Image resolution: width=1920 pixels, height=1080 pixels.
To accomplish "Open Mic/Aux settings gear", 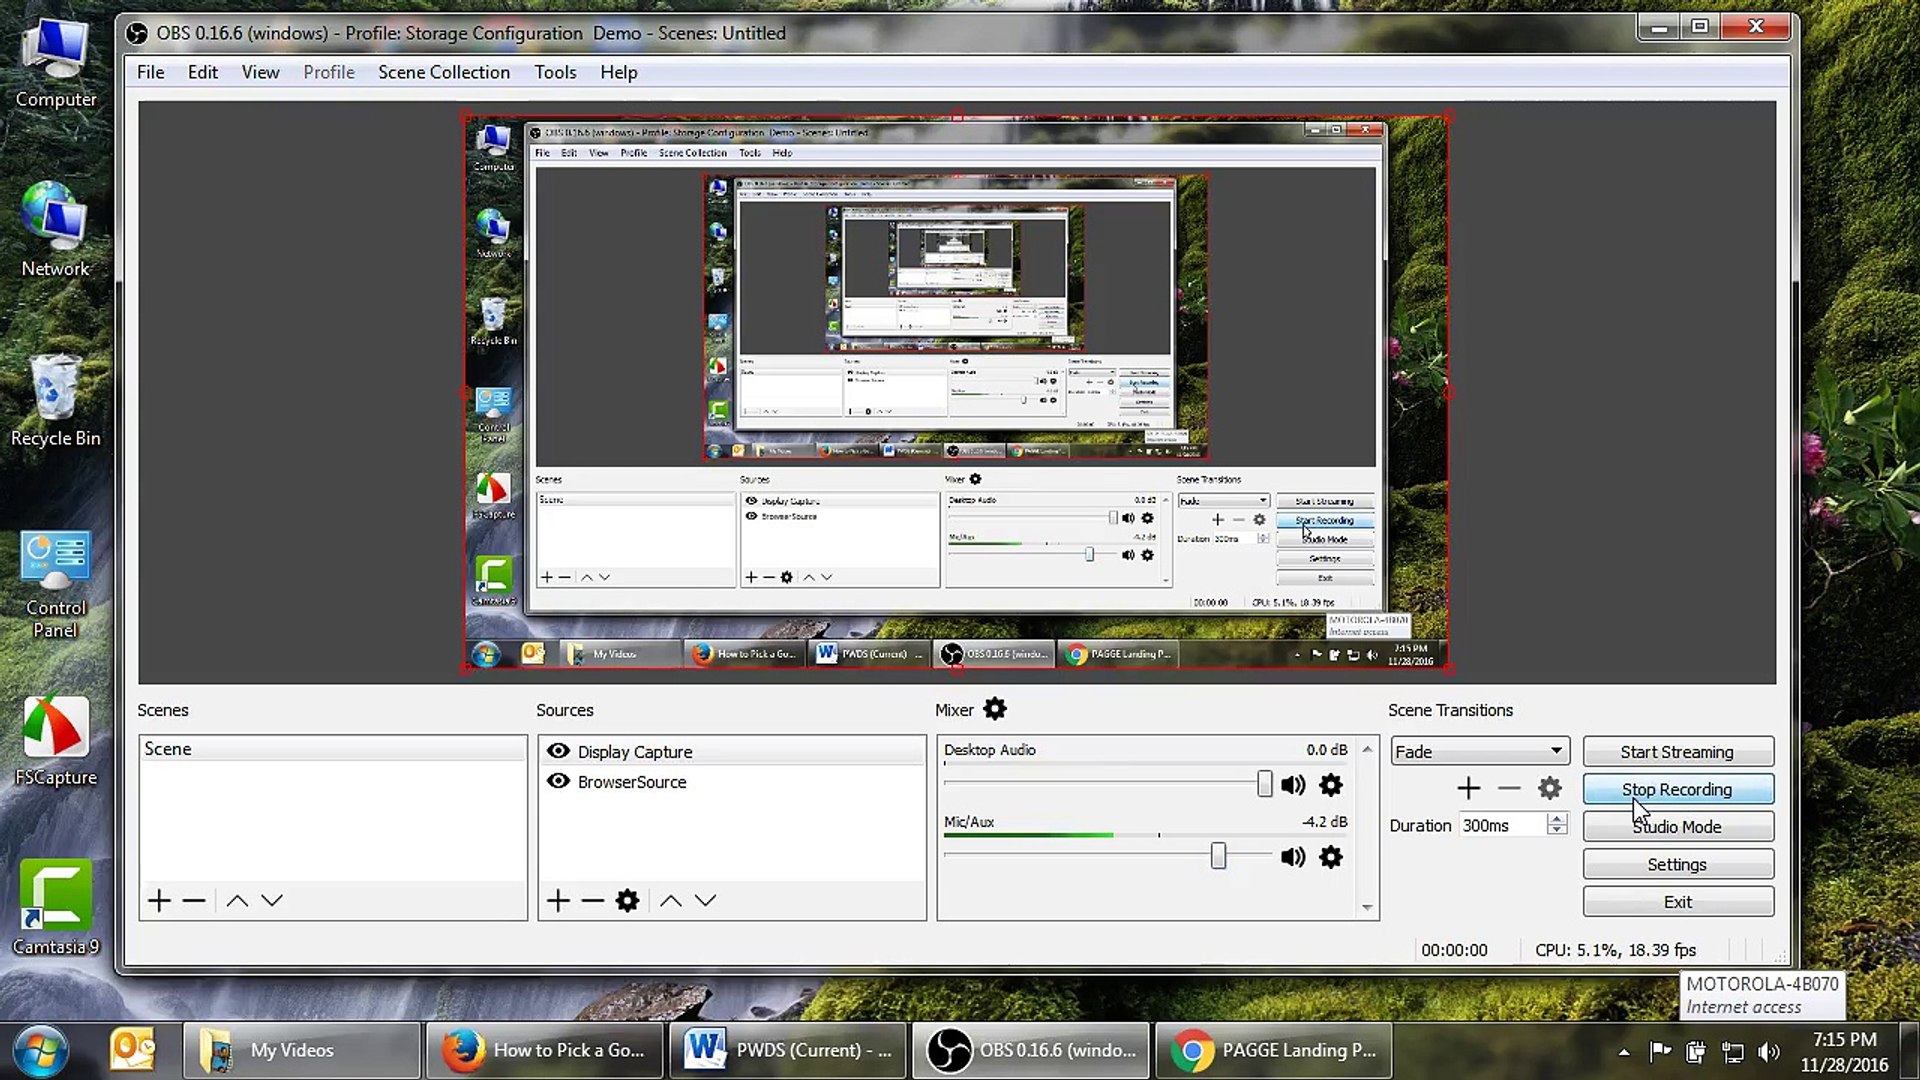I will 1331,857.
